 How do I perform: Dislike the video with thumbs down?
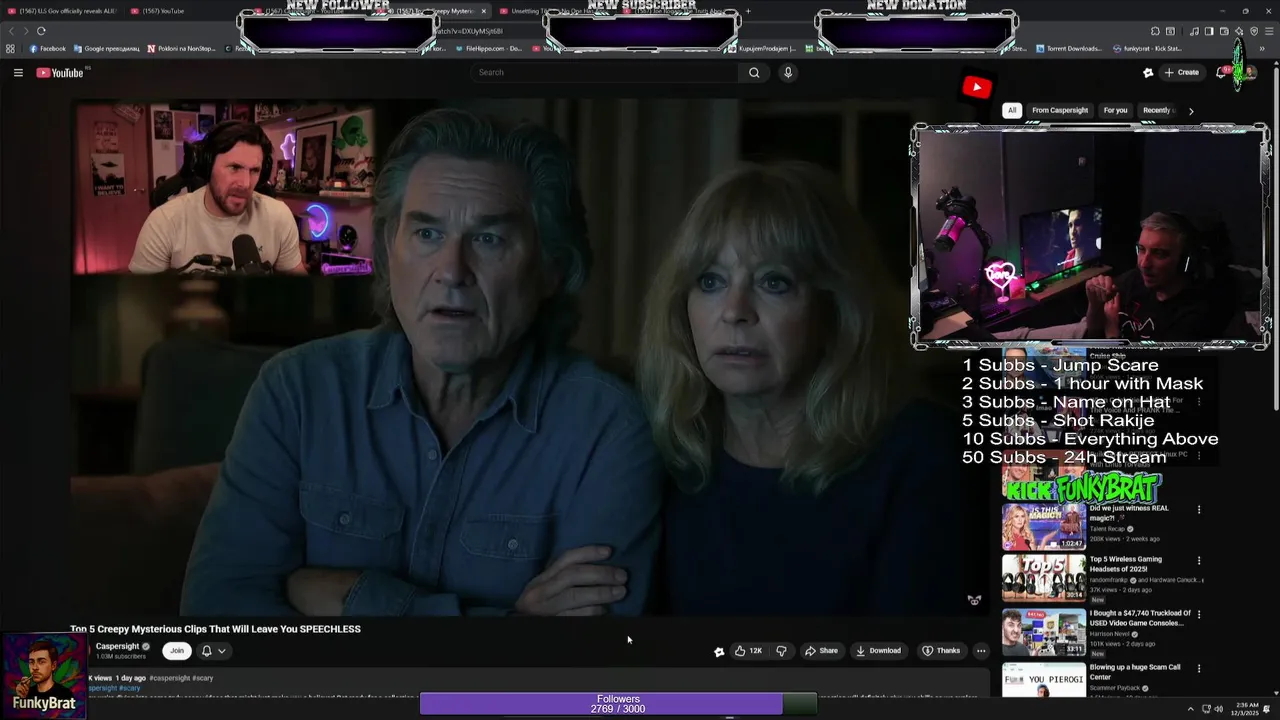coord(781,651)
